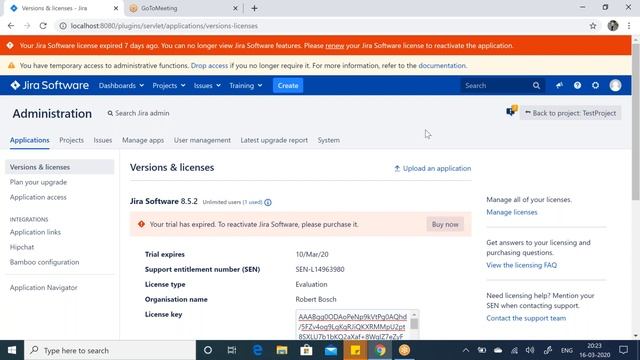Click the blue Create button
640x360 pixels.
[x=288, y=85]
